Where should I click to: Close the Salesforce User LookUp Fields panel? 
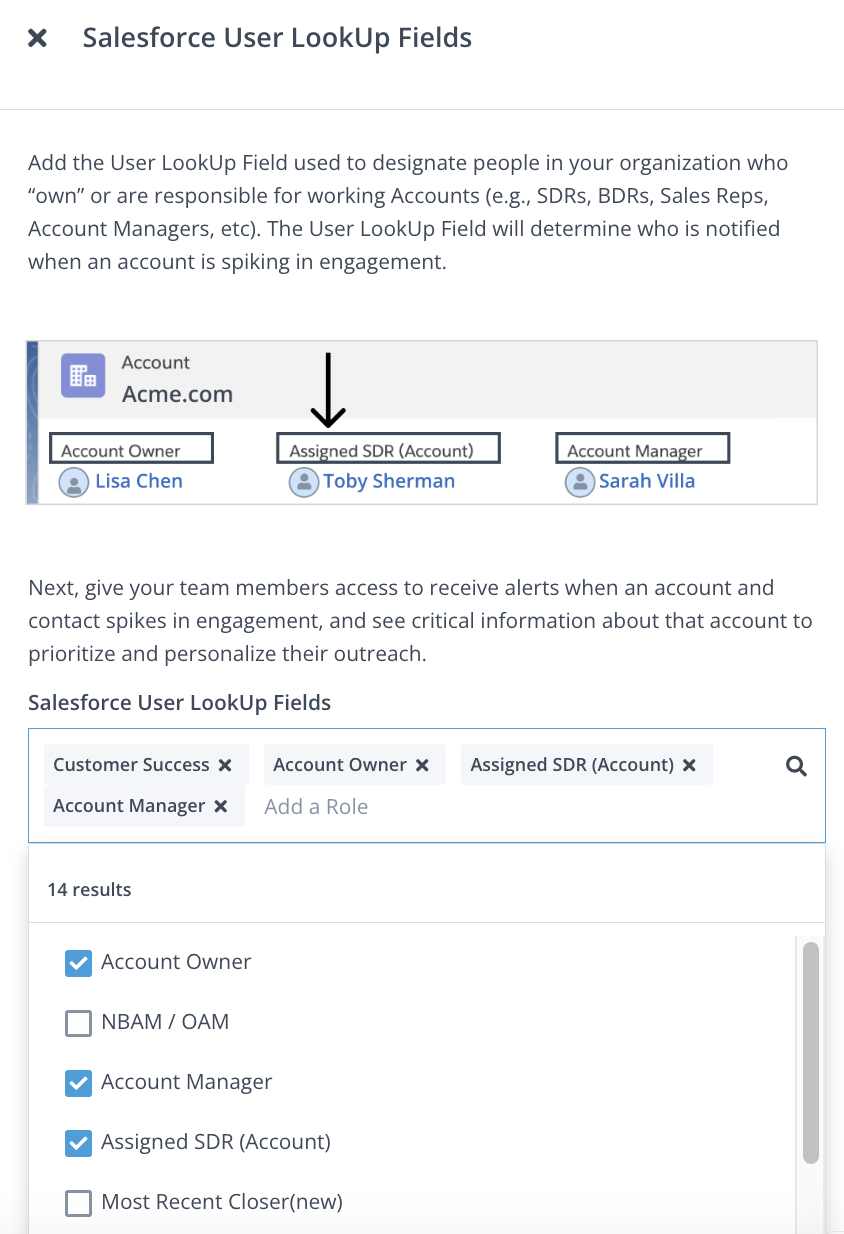pos(37,39)
